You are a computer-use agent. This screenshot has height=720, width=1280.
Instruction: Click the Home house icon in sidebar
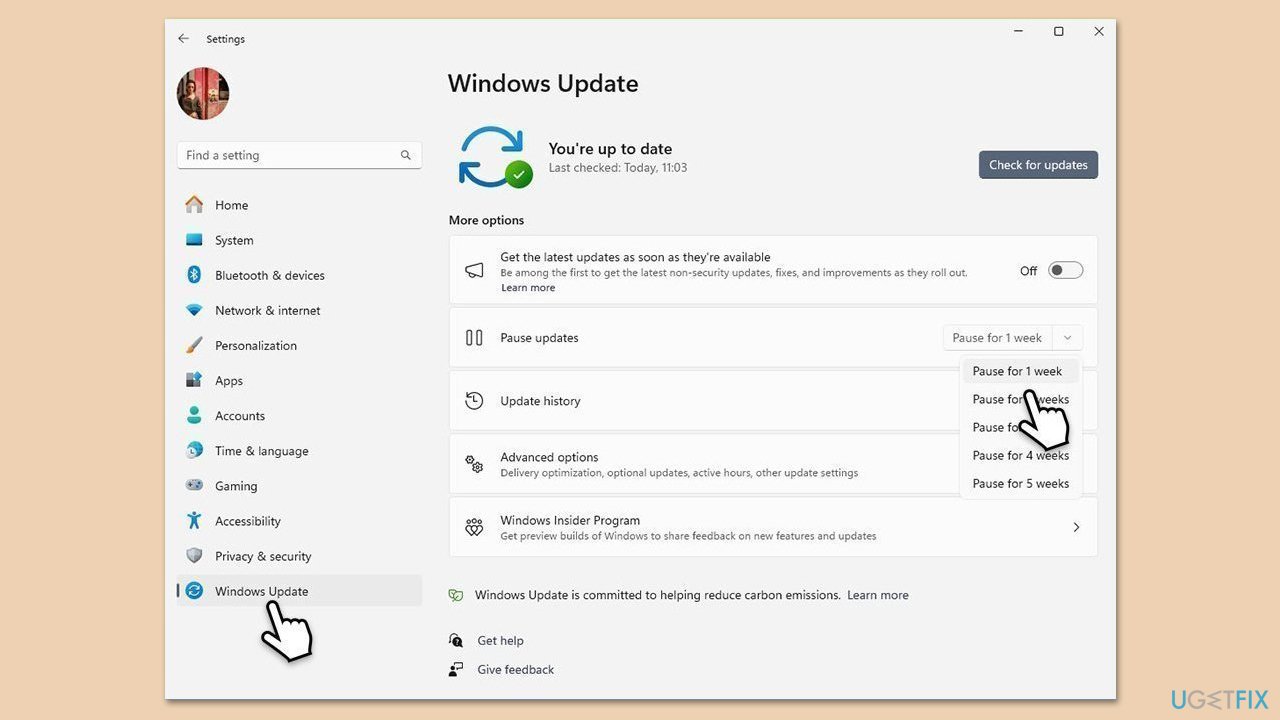coord(194,205)
